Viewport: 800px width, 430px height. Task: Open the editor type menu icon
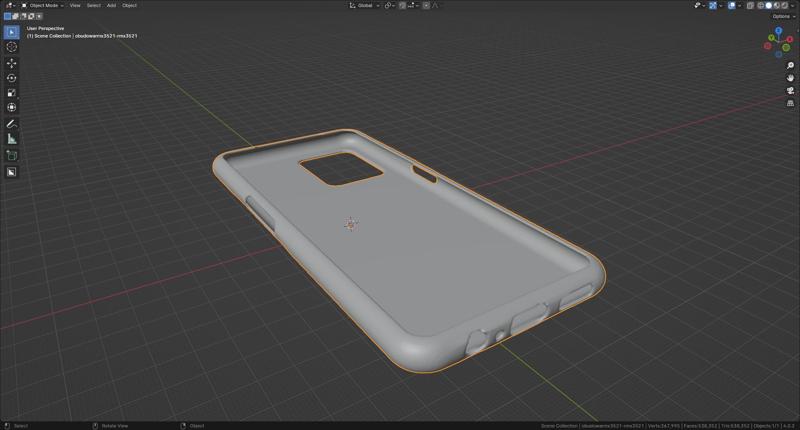pos(10,5)
